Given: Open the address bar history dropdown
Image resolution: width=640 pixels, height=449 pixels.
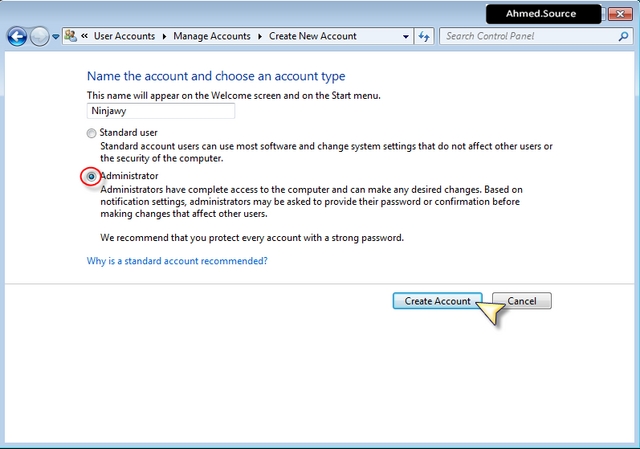Looking at the screenshot, I should coord(406,36).
